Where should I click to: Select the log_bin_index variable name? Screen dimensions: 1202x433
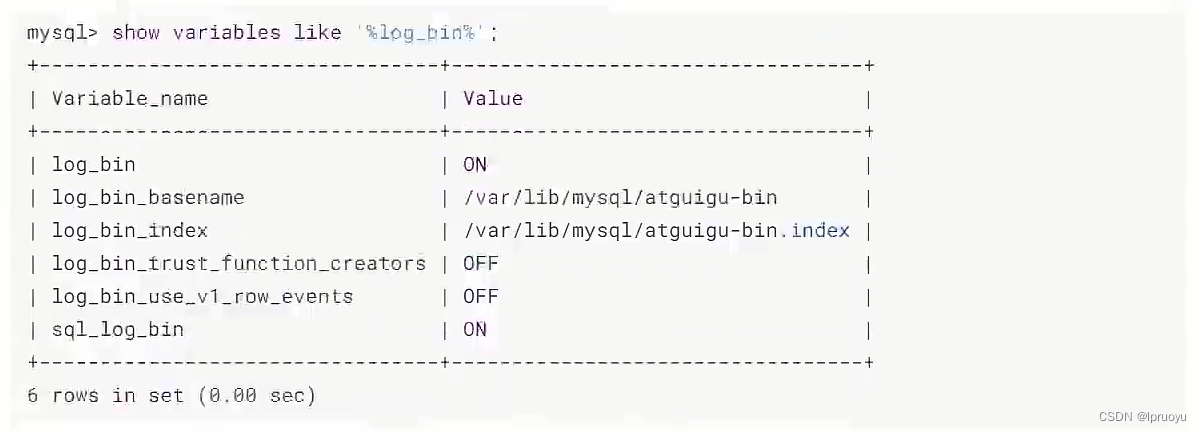point(130,230)
